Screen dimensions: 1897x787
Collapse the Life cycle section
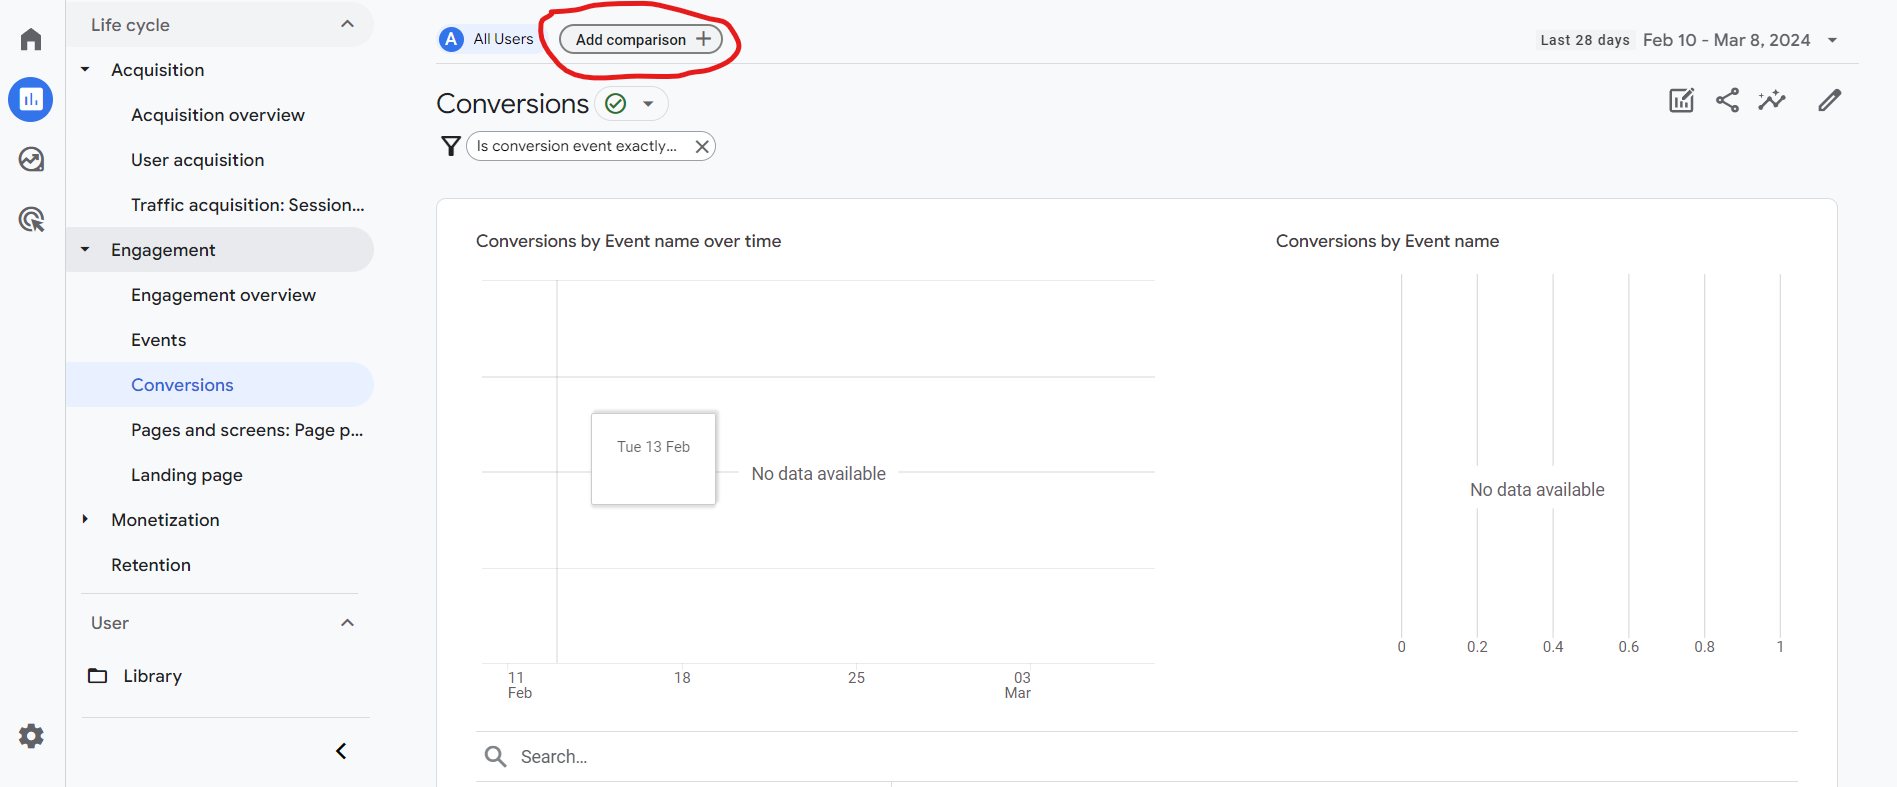coord(347,25)
